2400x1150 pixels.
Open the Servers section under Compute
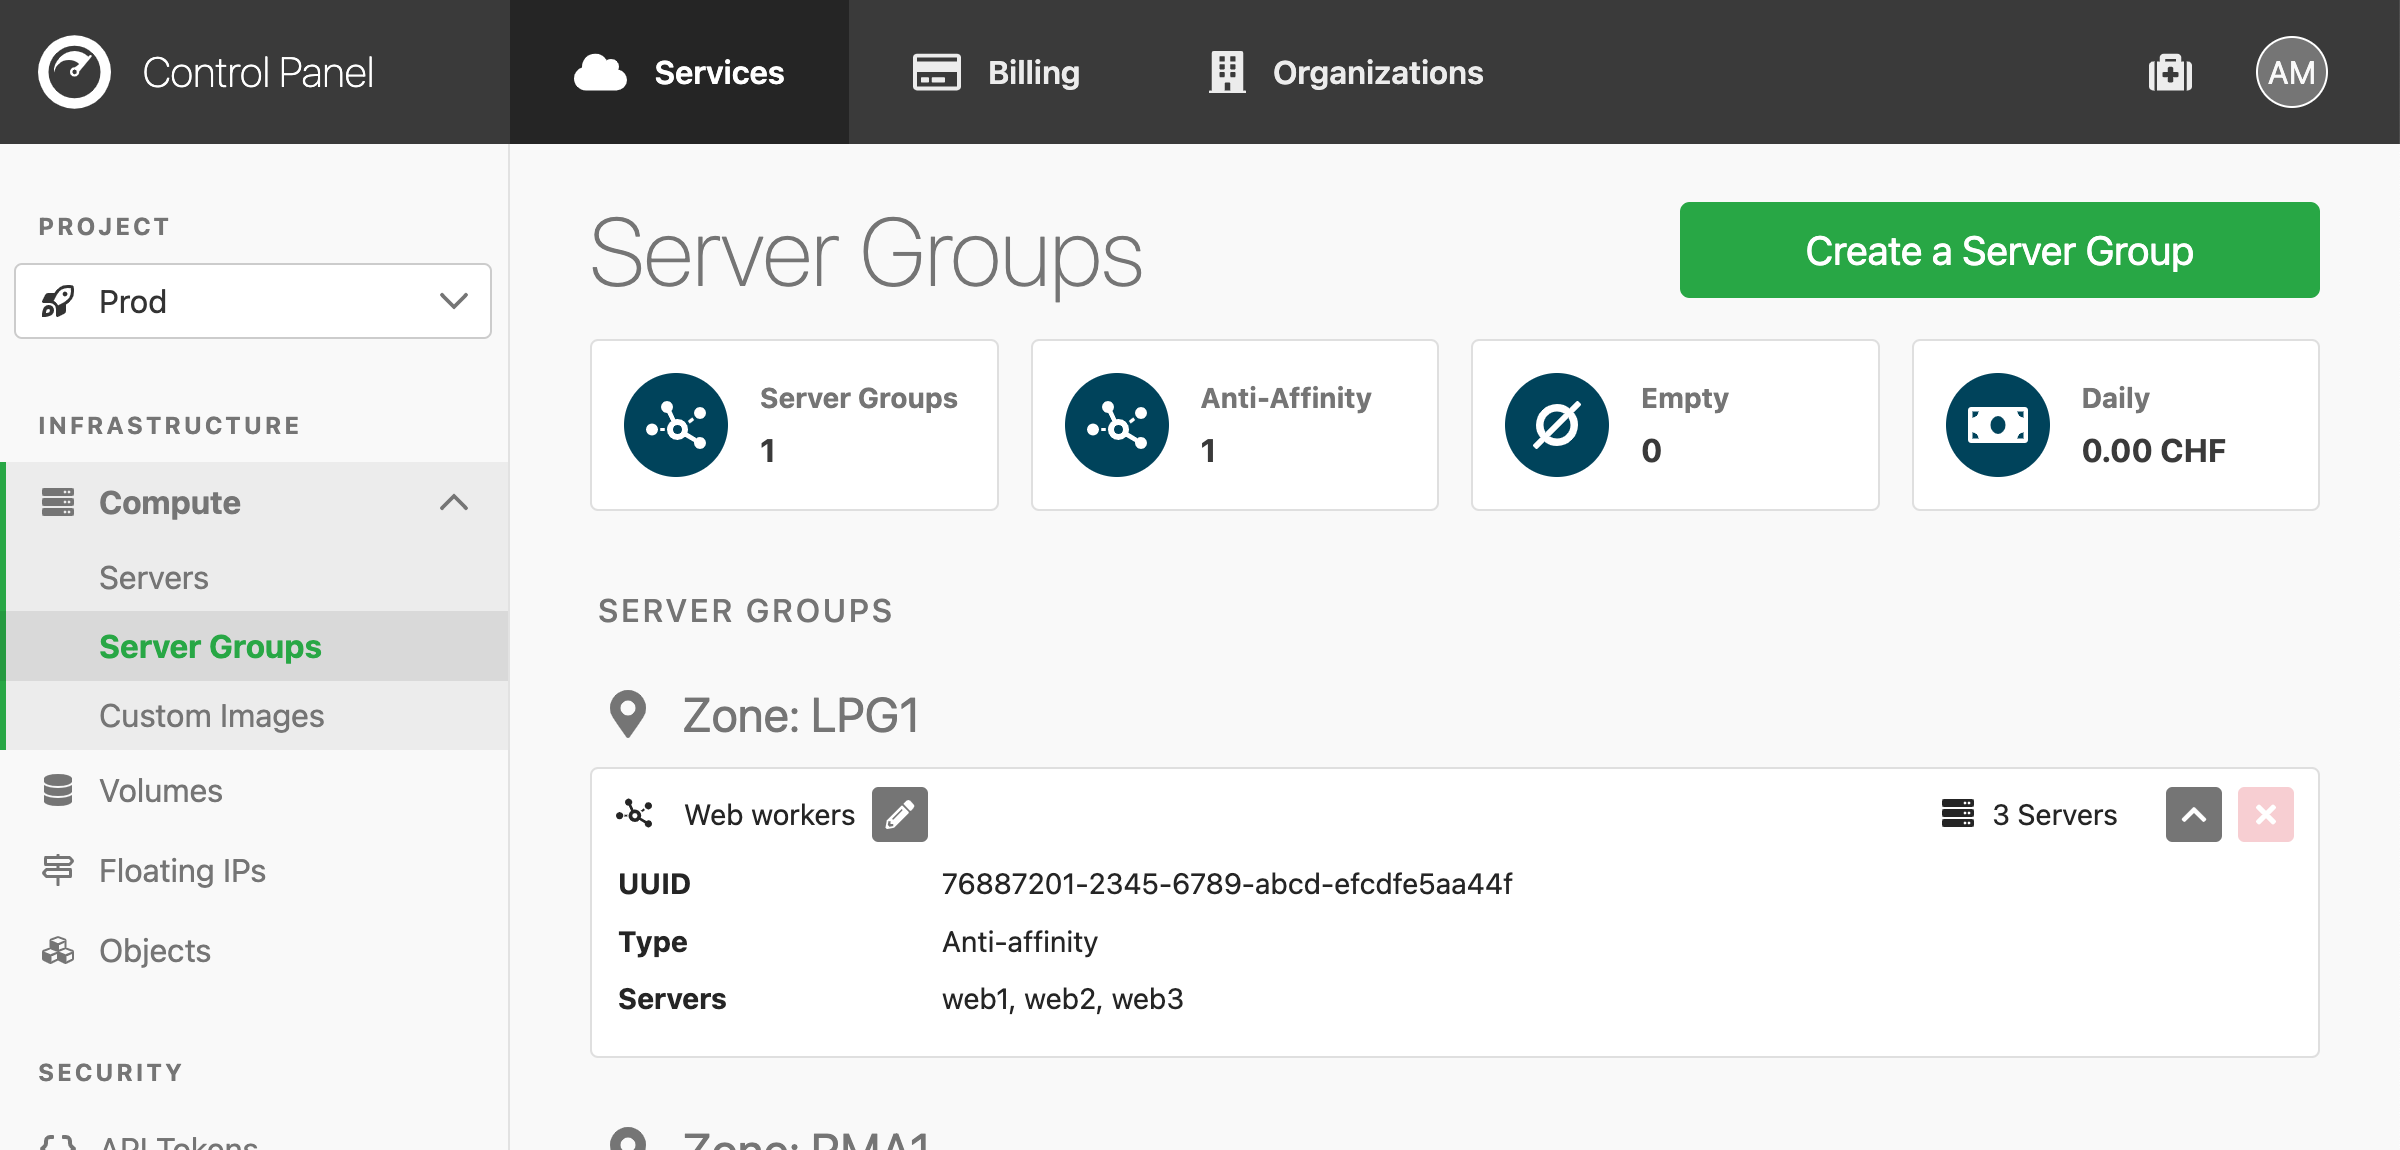pyautogui.click(x=153, y=577)
